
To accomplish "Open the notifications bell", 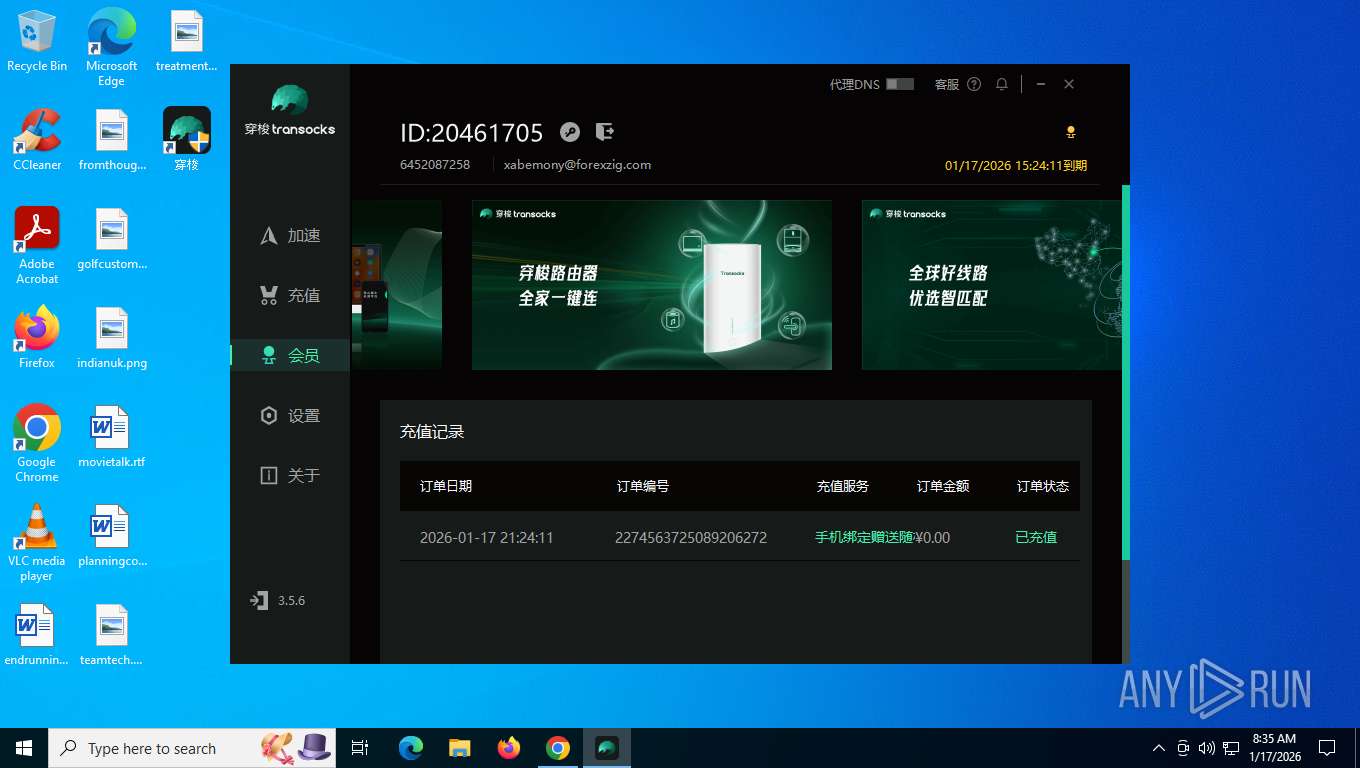I will point(1001,84).
